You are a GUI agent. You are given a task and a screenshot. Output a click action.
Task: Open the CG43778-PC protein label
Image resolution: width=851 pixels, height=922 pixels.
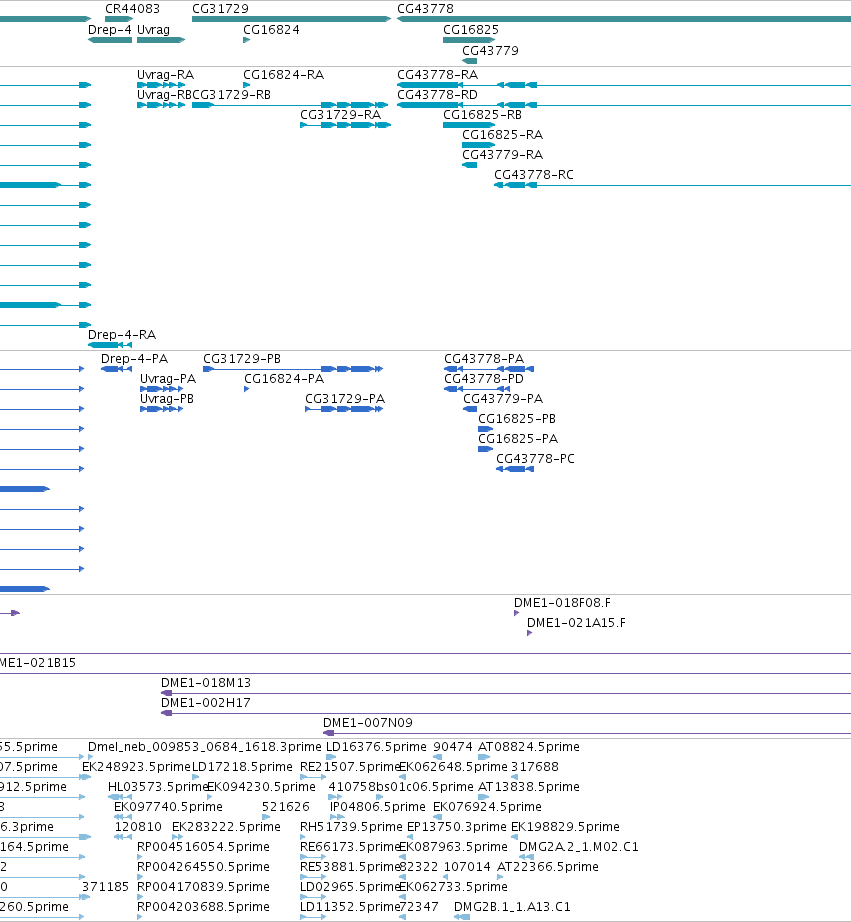[535, 459]
